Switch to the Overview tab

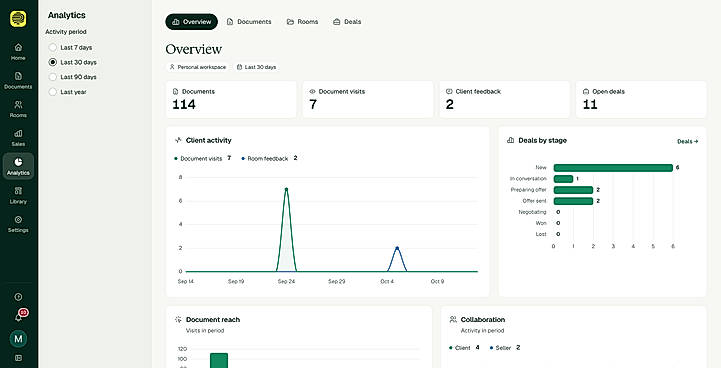click(191, 22)
